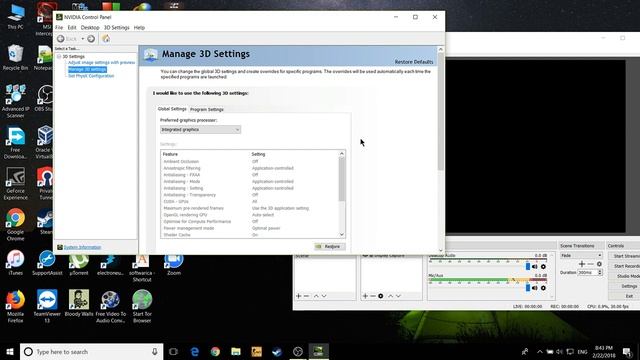Image resolution: width=640 pixels, height=360 pixels.
Task: Click the OpenGL rendering GPU row
Action: coord(250,215)
